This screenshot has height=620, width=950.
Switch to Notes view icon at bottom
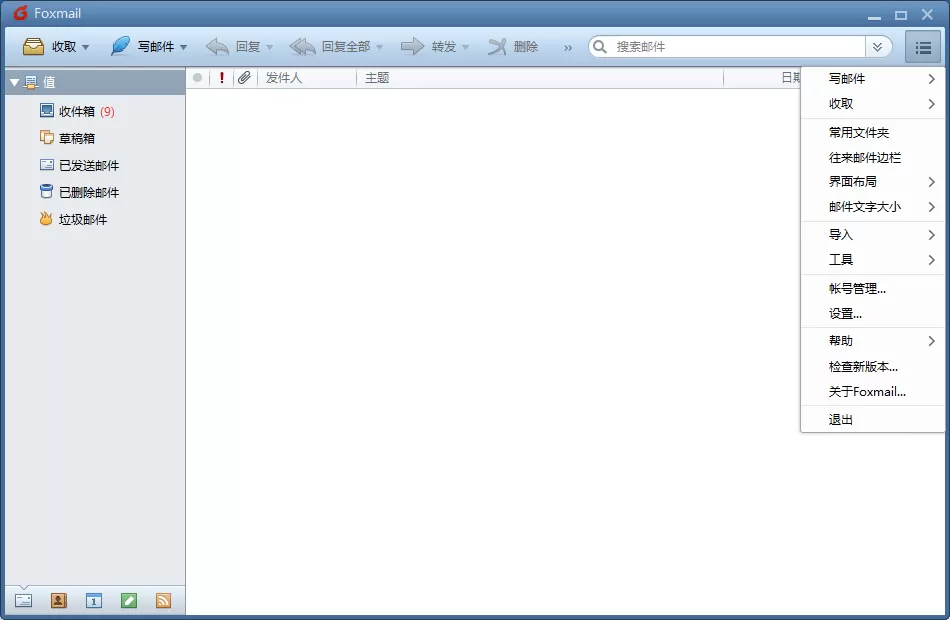(128, 601)
